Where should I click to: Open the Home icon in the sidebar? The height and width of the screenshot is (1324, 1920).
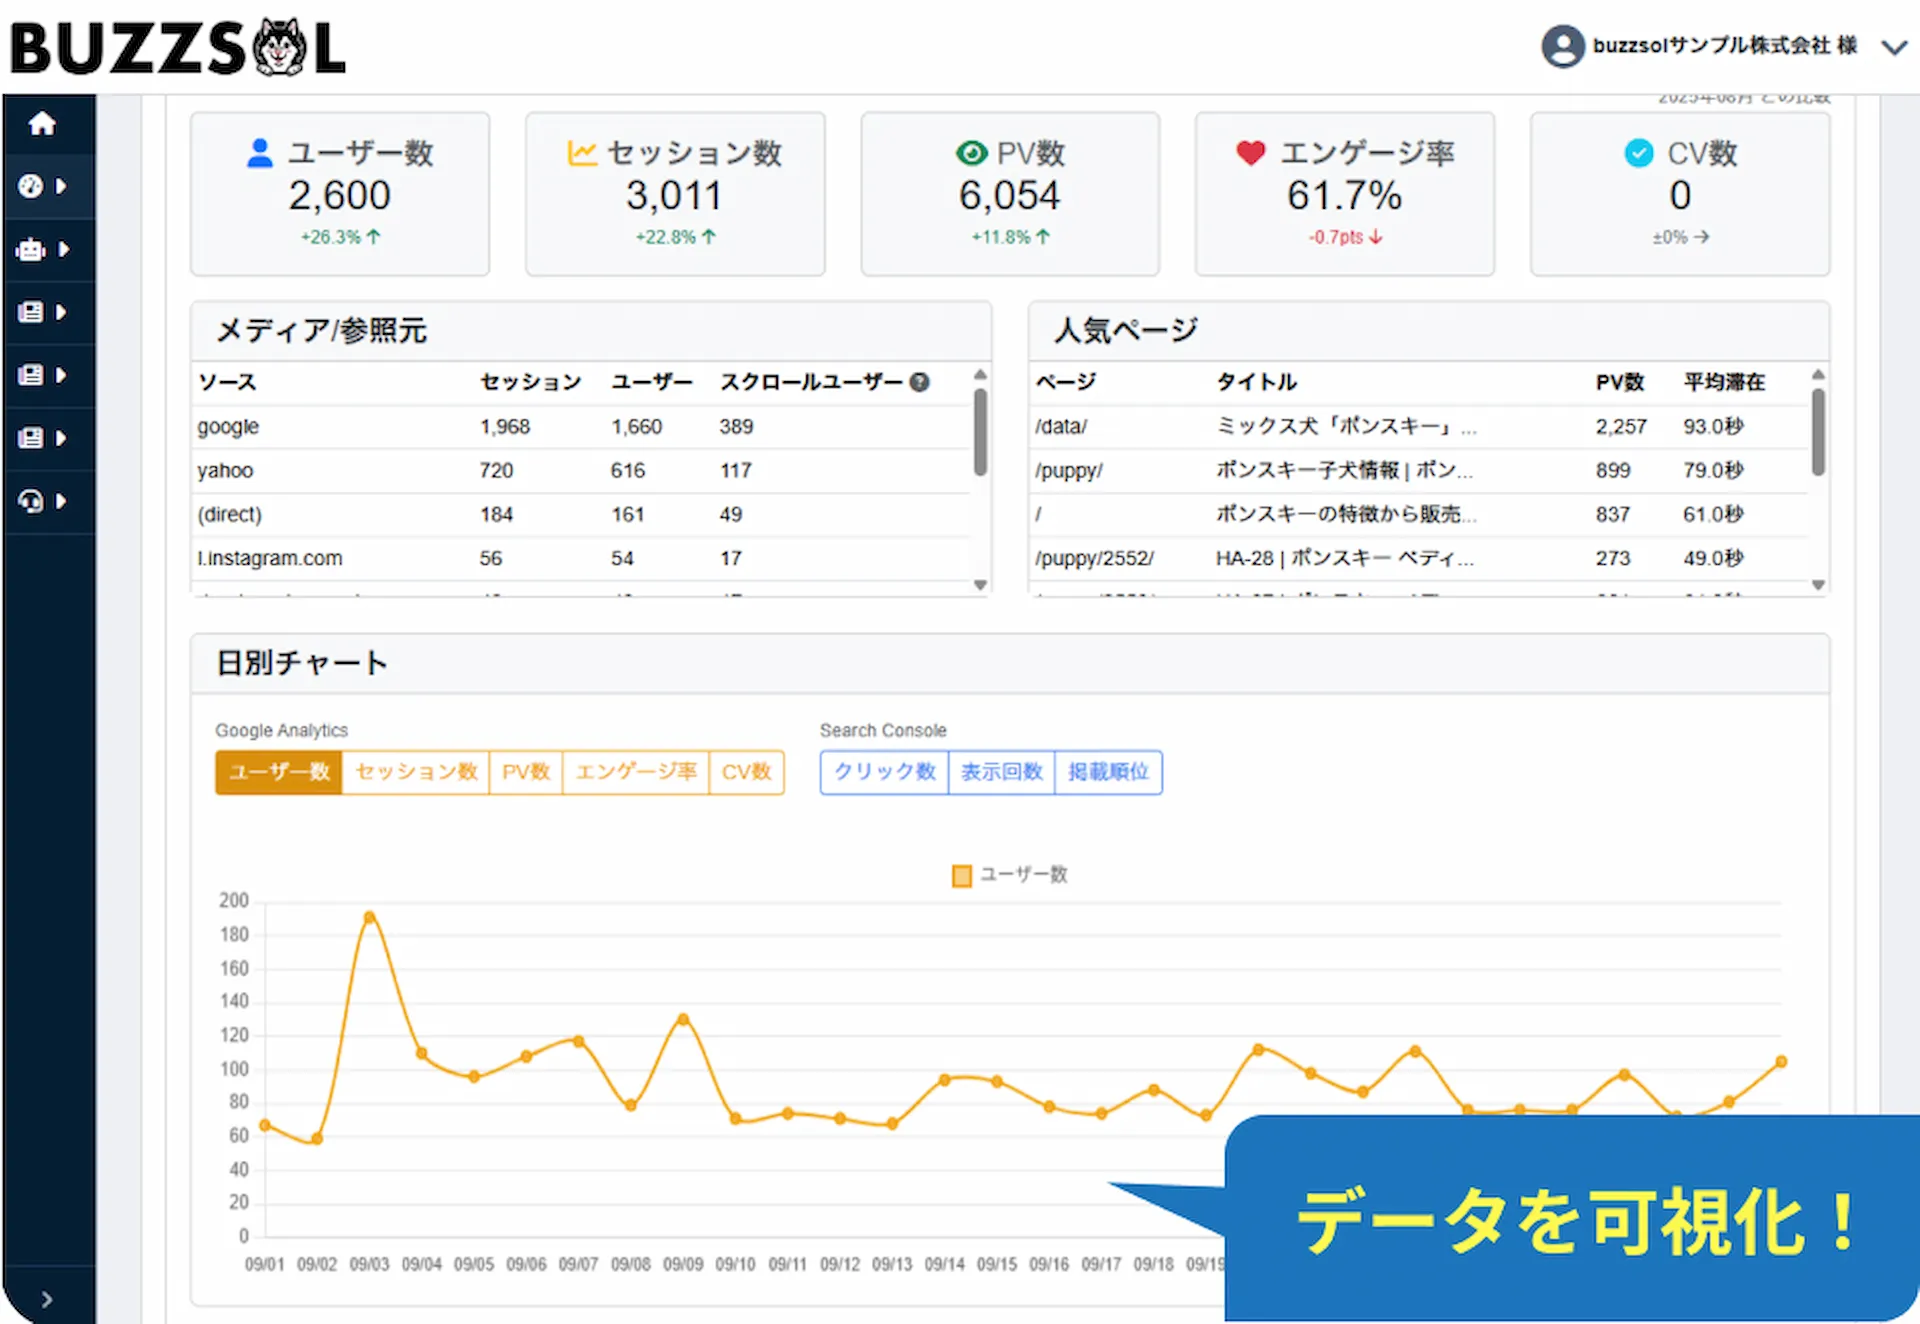pyautogui.click(x=42, y=122)
